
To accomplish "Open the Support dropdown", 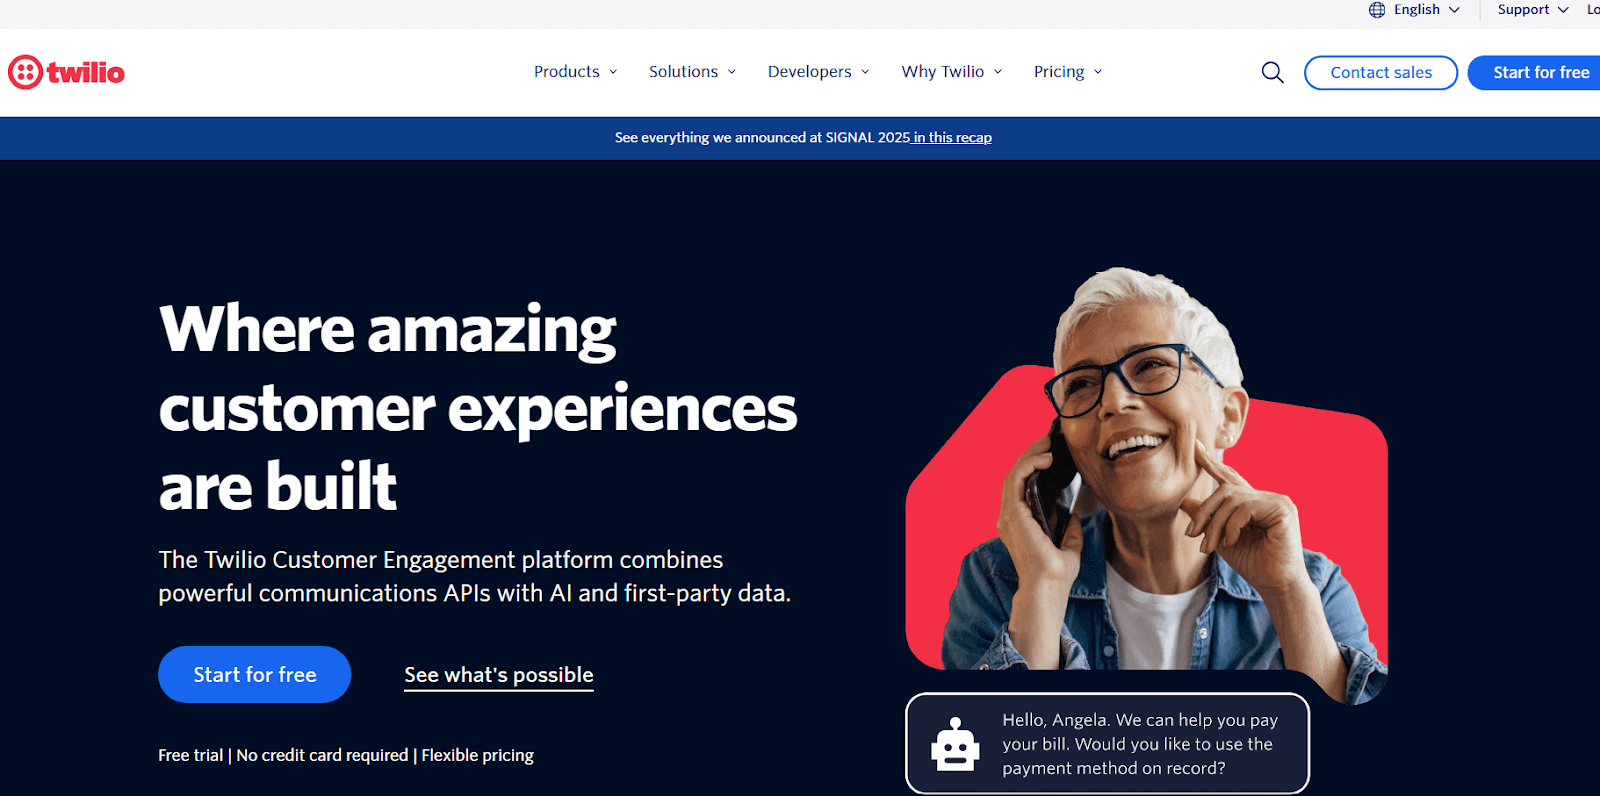I will pyautogui.click(x=1533, y=10).
